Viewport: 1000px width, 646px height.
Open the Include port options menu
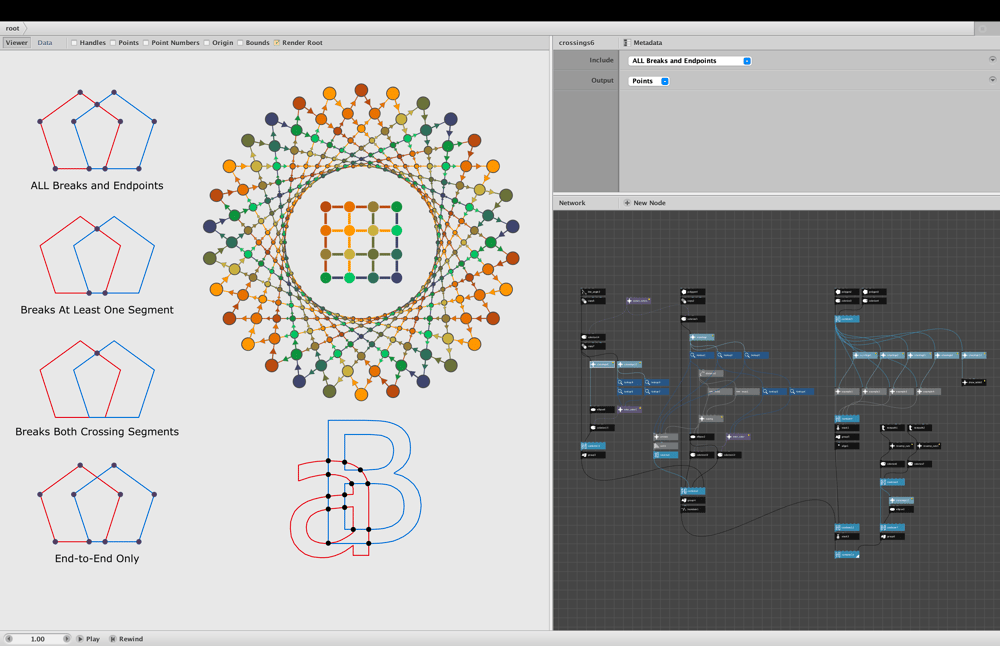coord(992,59)
